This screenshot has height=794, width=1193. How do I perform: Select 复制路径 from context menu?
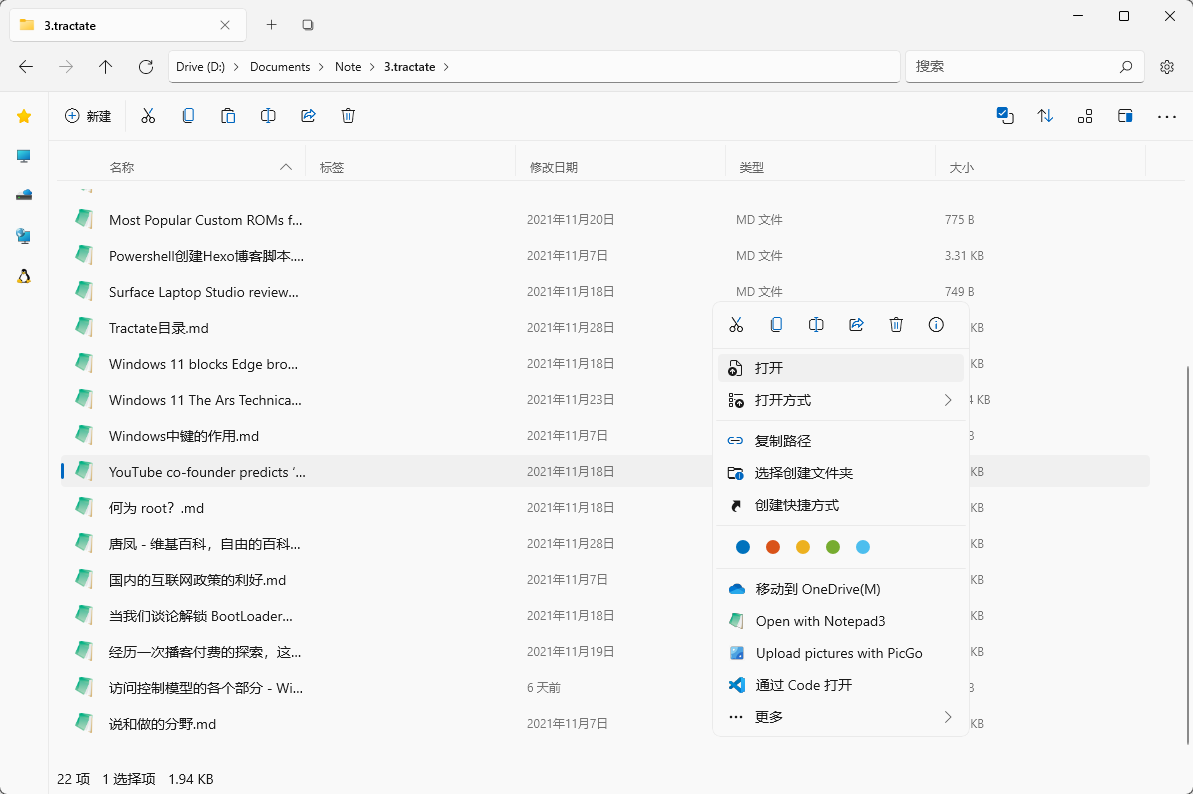pos(782,441)
